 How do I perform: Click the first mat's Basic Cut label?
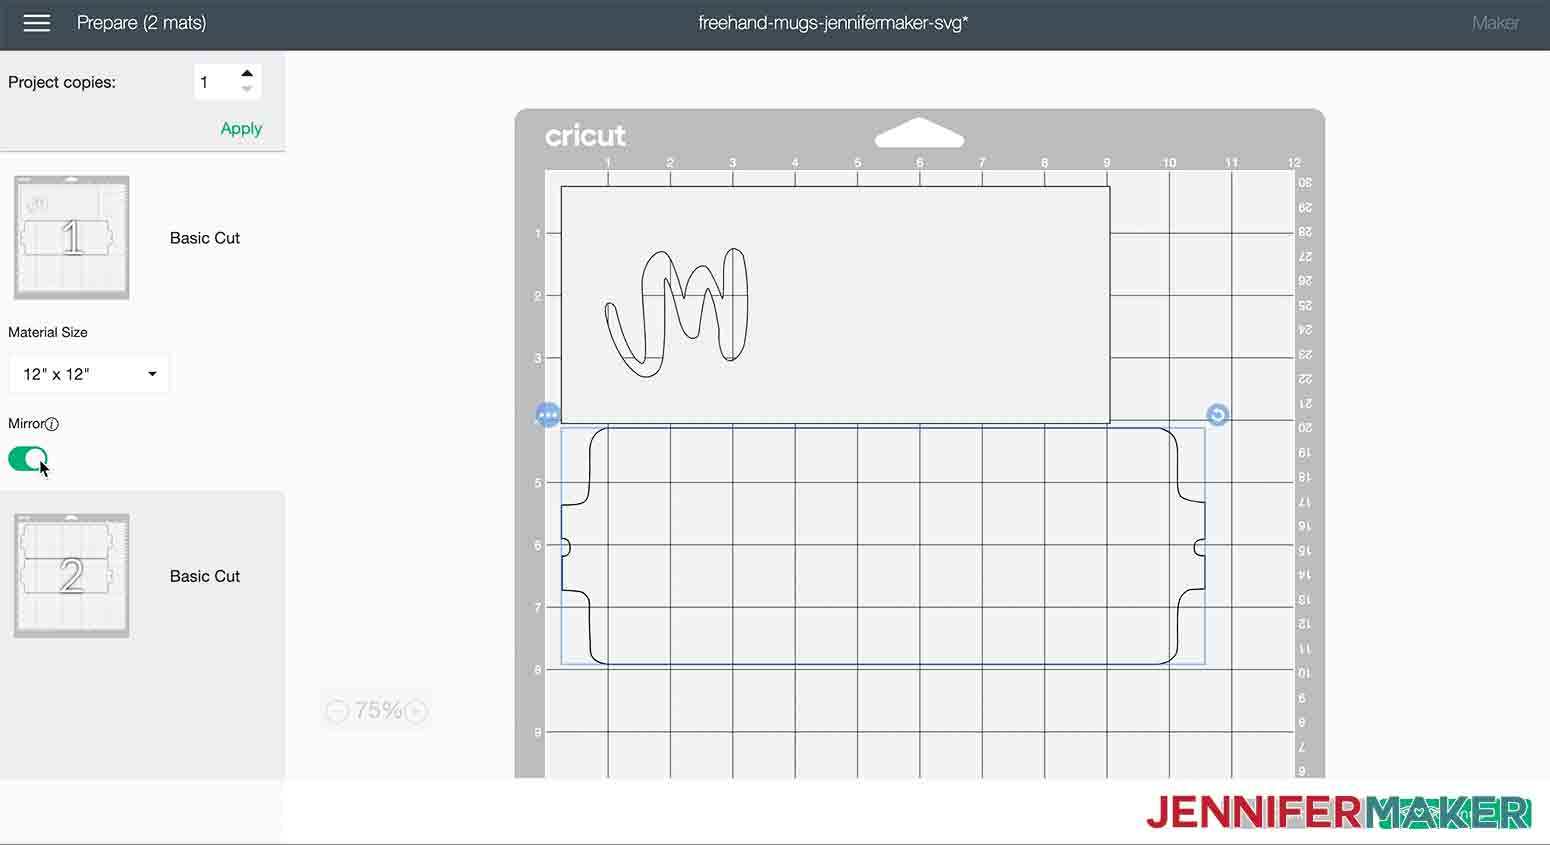[x=205, y=238]
